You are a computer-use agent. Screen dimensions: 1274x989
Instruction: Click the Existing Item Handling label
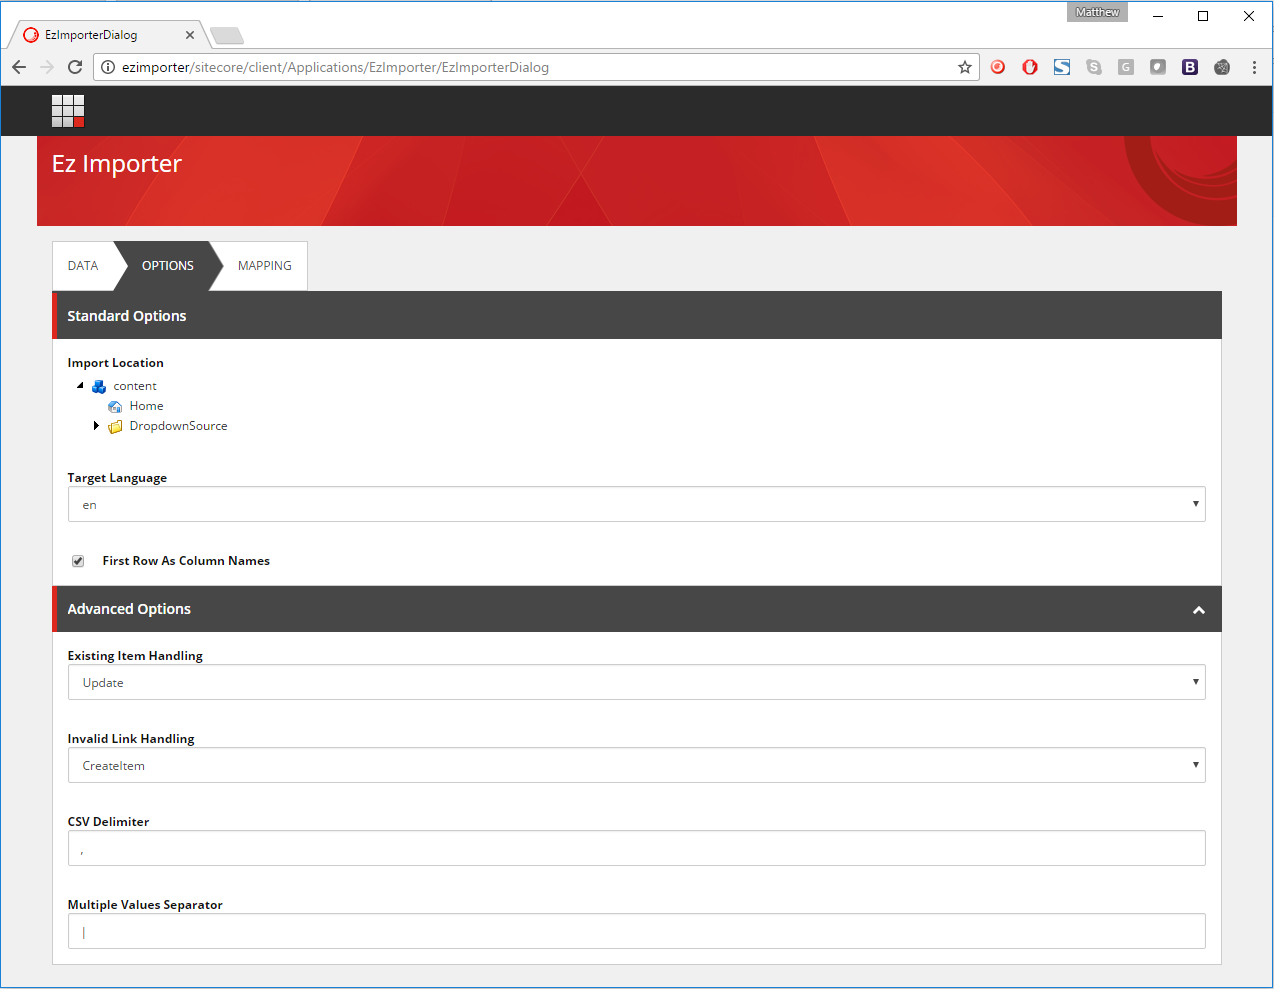pos(135,656)
